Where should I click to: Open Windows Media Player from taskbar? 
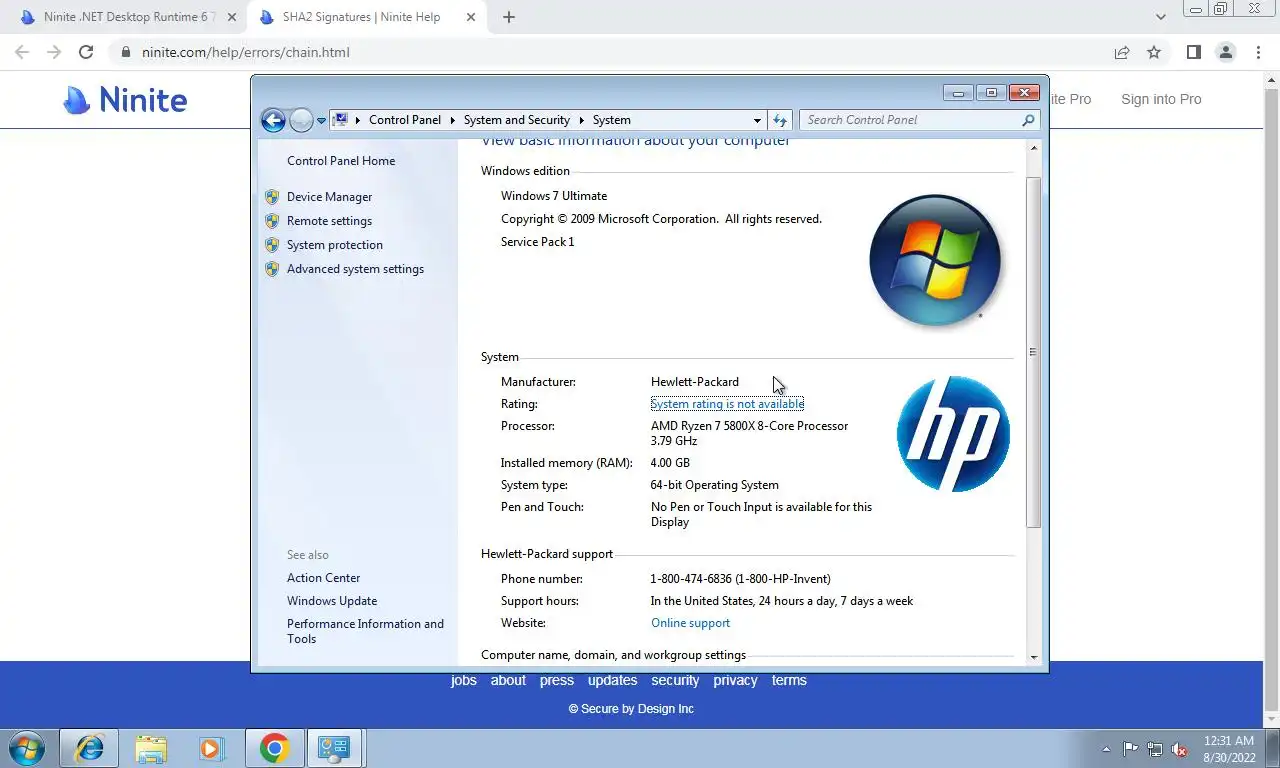tap(212, 748)
